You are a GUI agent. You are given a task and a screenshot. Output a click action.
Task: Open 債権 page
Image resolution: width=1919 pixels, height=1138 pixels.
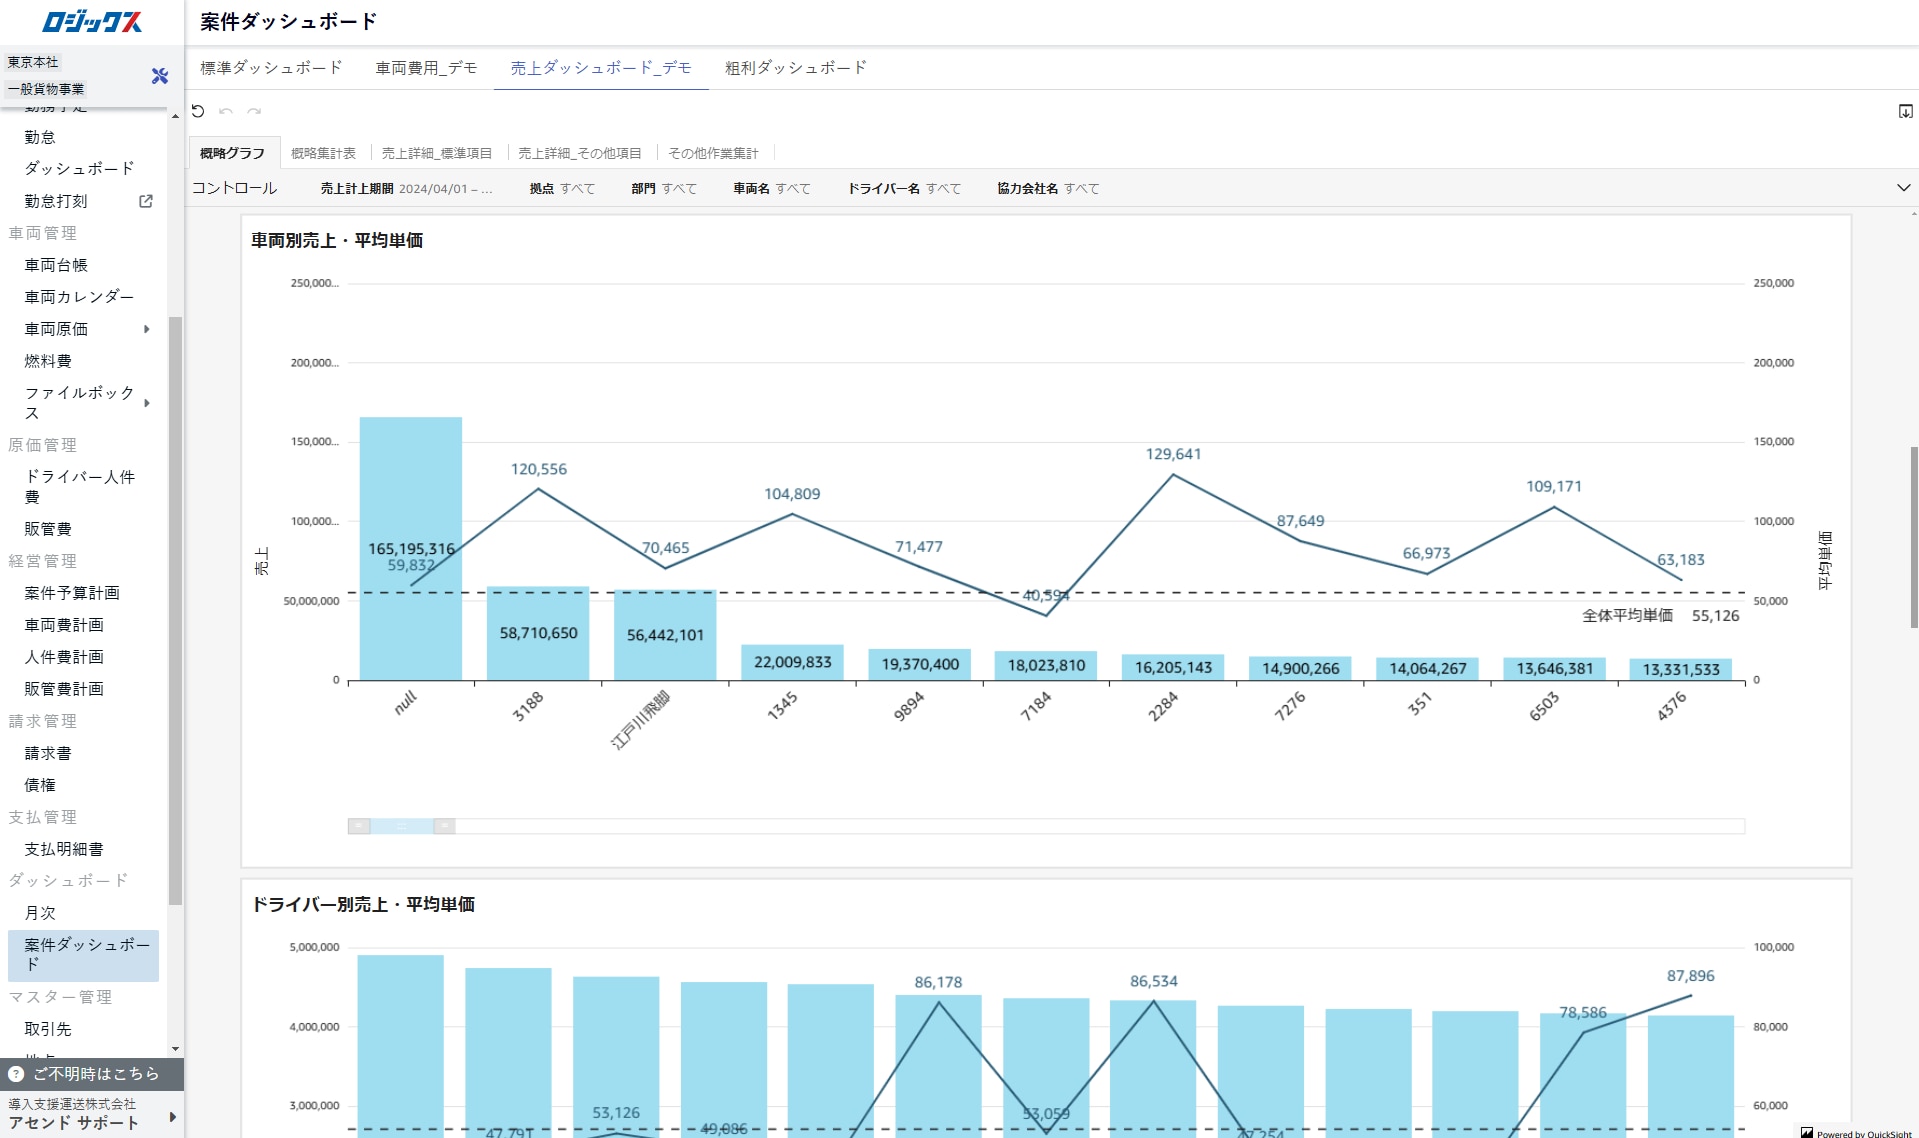coord(40,785)
